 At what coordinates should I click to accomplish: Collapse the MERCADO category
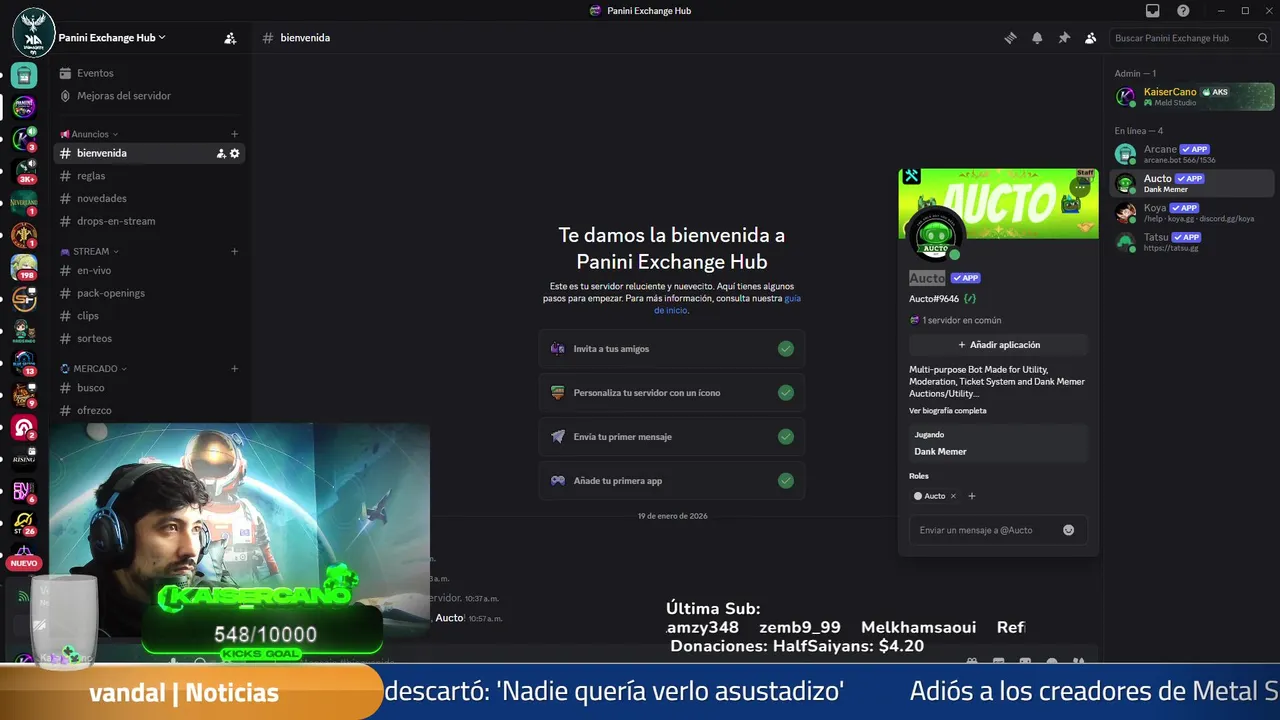pyautogui.click(x=94, y=369)
